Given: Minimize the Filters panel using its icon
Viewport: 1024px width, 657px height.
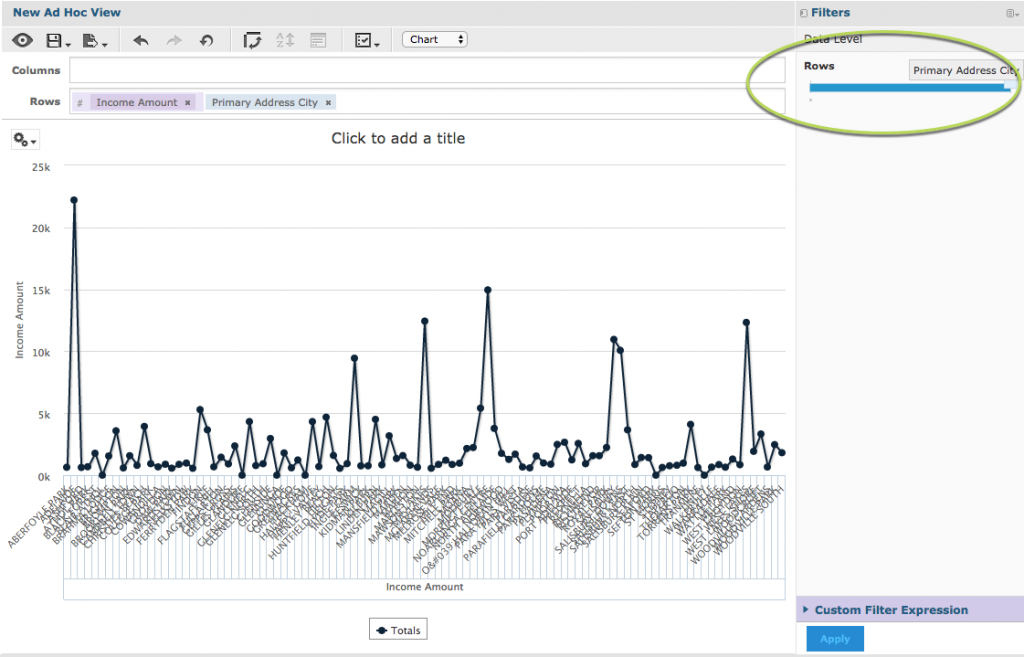Looking at the screenshot, I should pos(804,13).
